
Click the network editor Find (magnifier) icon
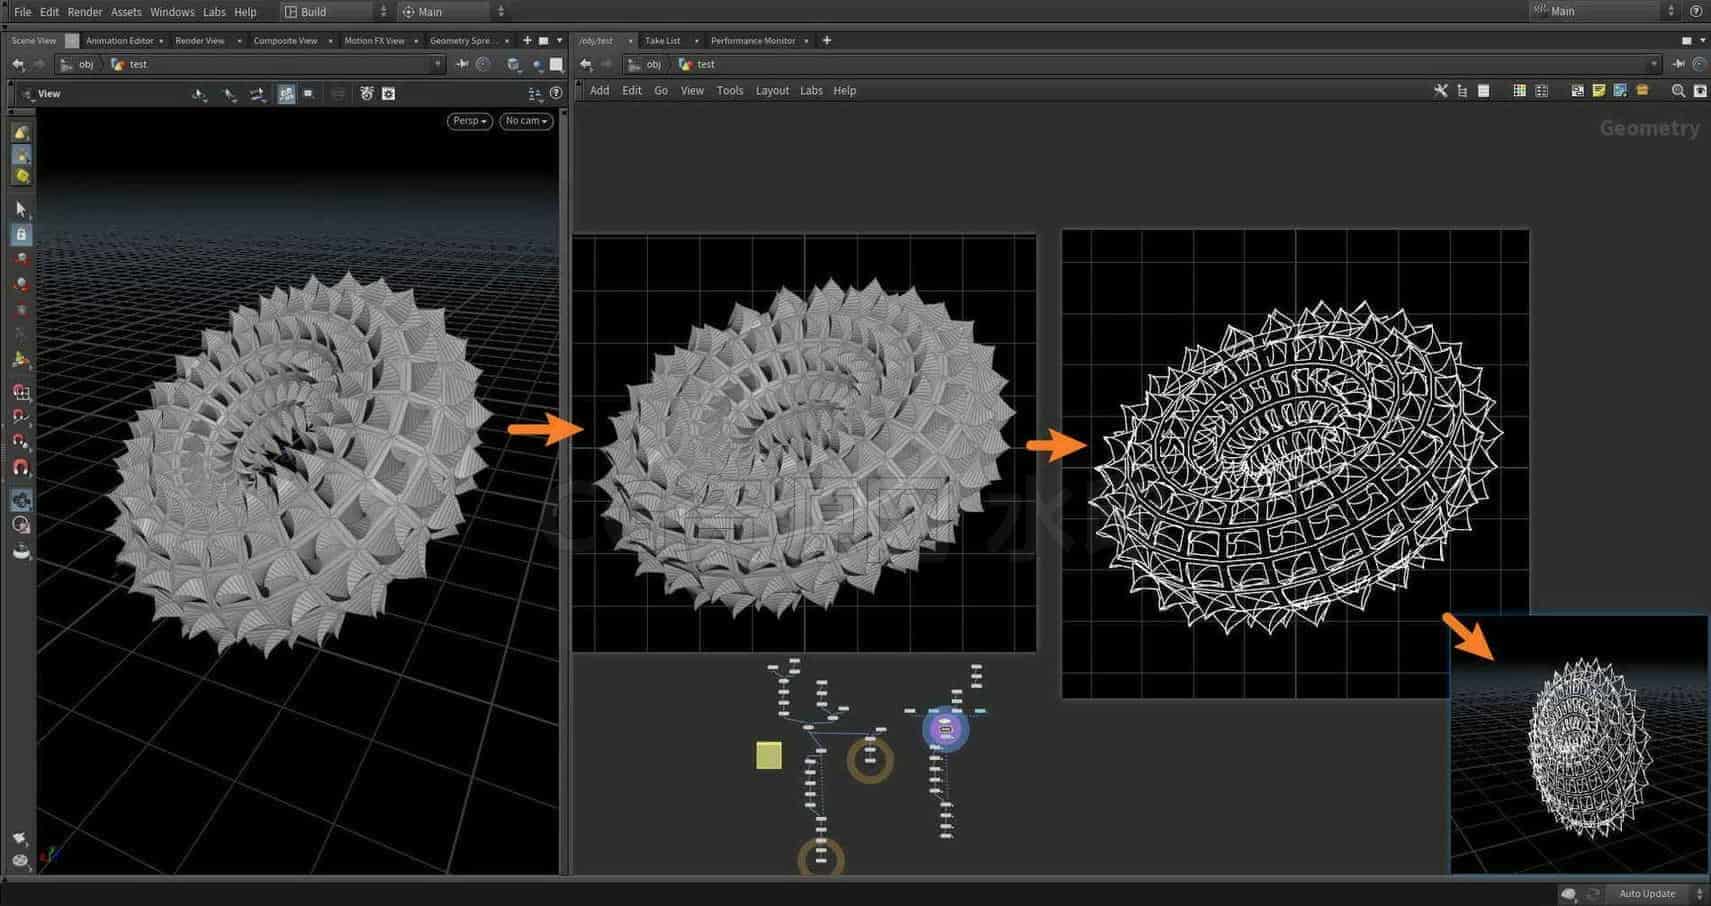coord(1678,91)
